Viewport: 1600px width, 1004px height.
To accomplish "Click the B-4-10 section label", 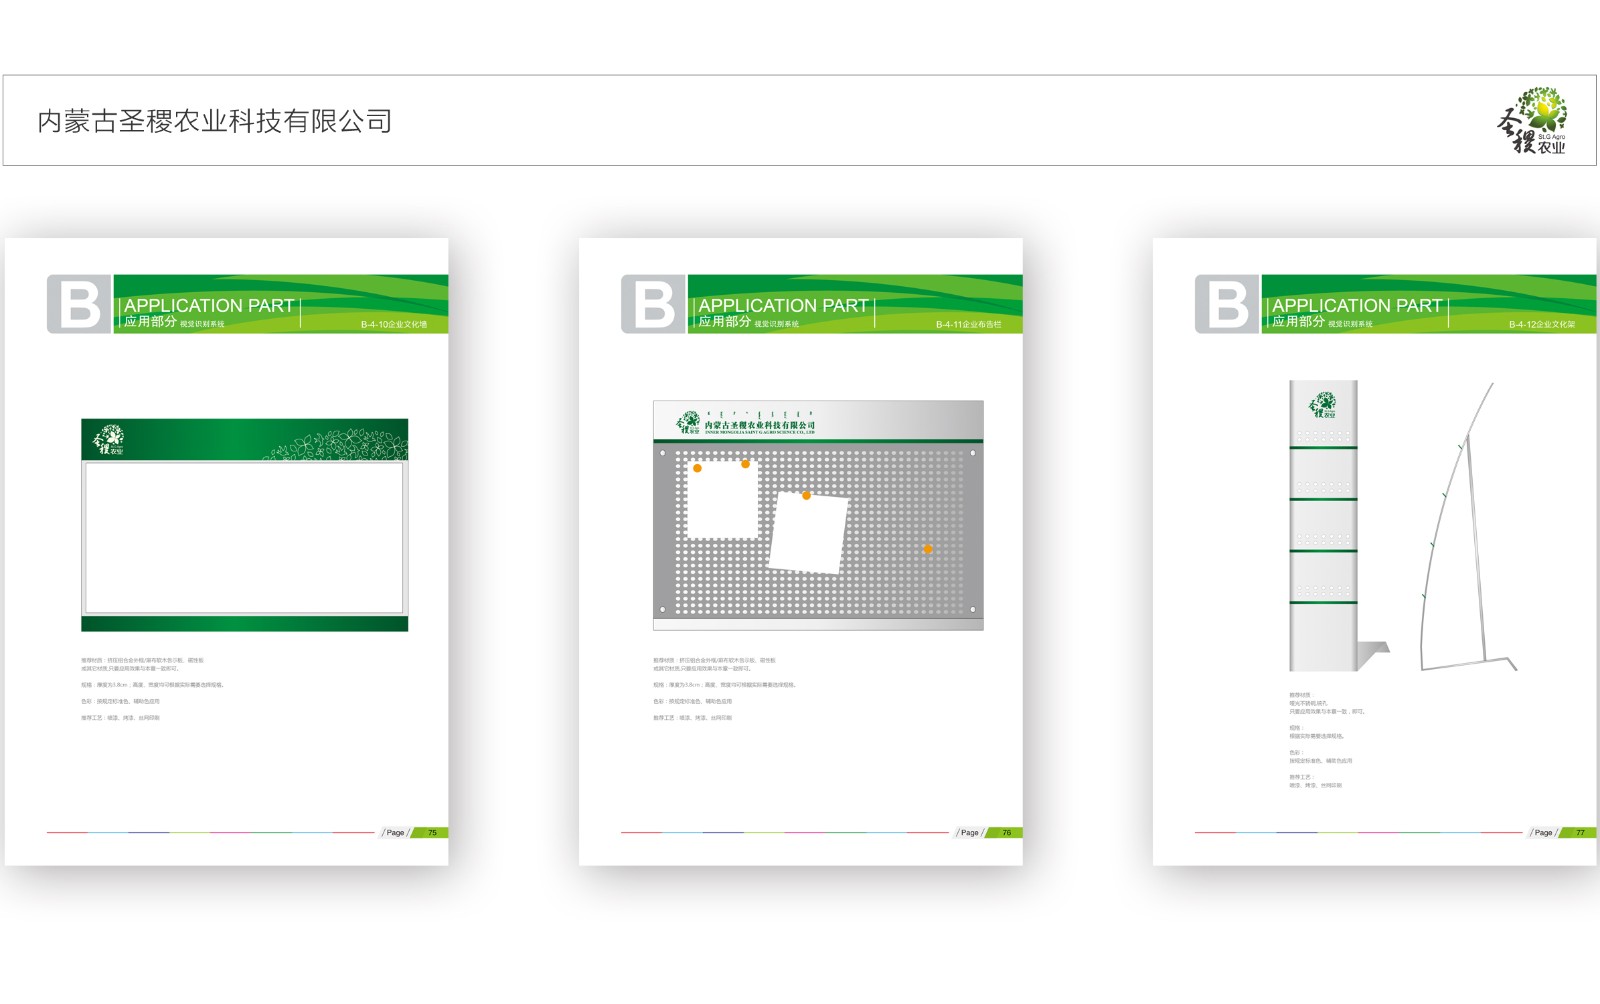I will 393,324.
